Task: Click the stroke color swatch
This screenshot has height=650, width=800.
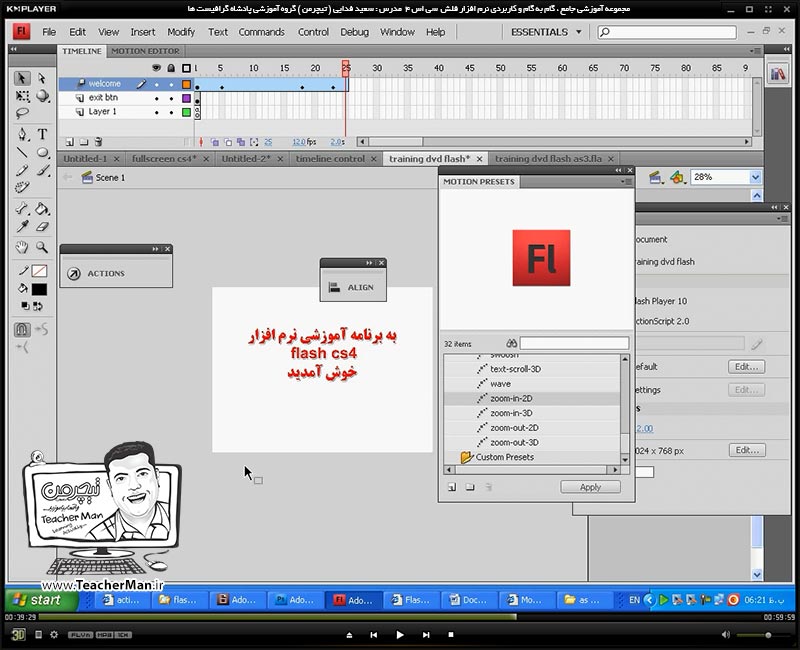Action: (39, 271)
